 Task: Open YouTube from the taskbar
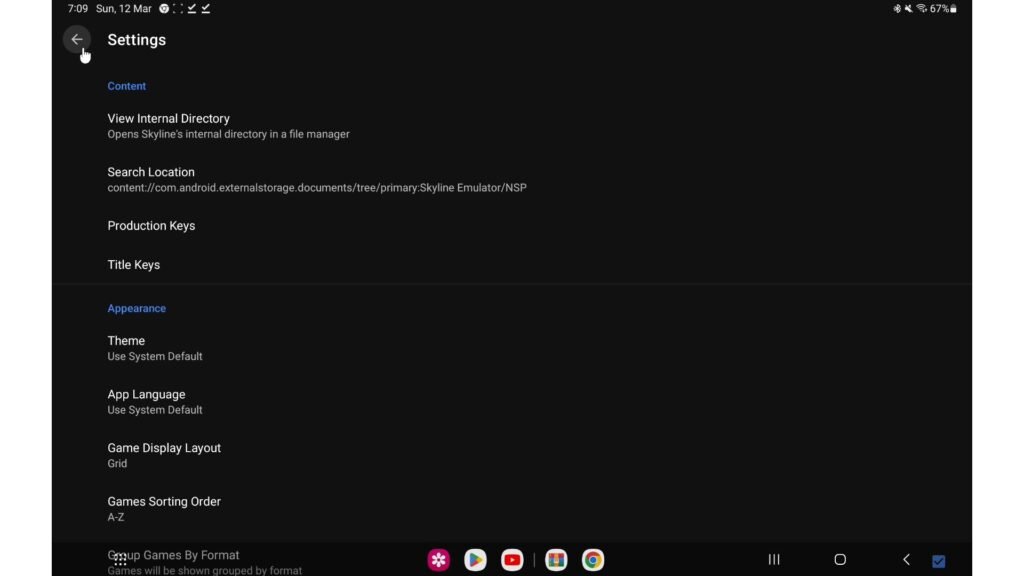coord(512,560)
